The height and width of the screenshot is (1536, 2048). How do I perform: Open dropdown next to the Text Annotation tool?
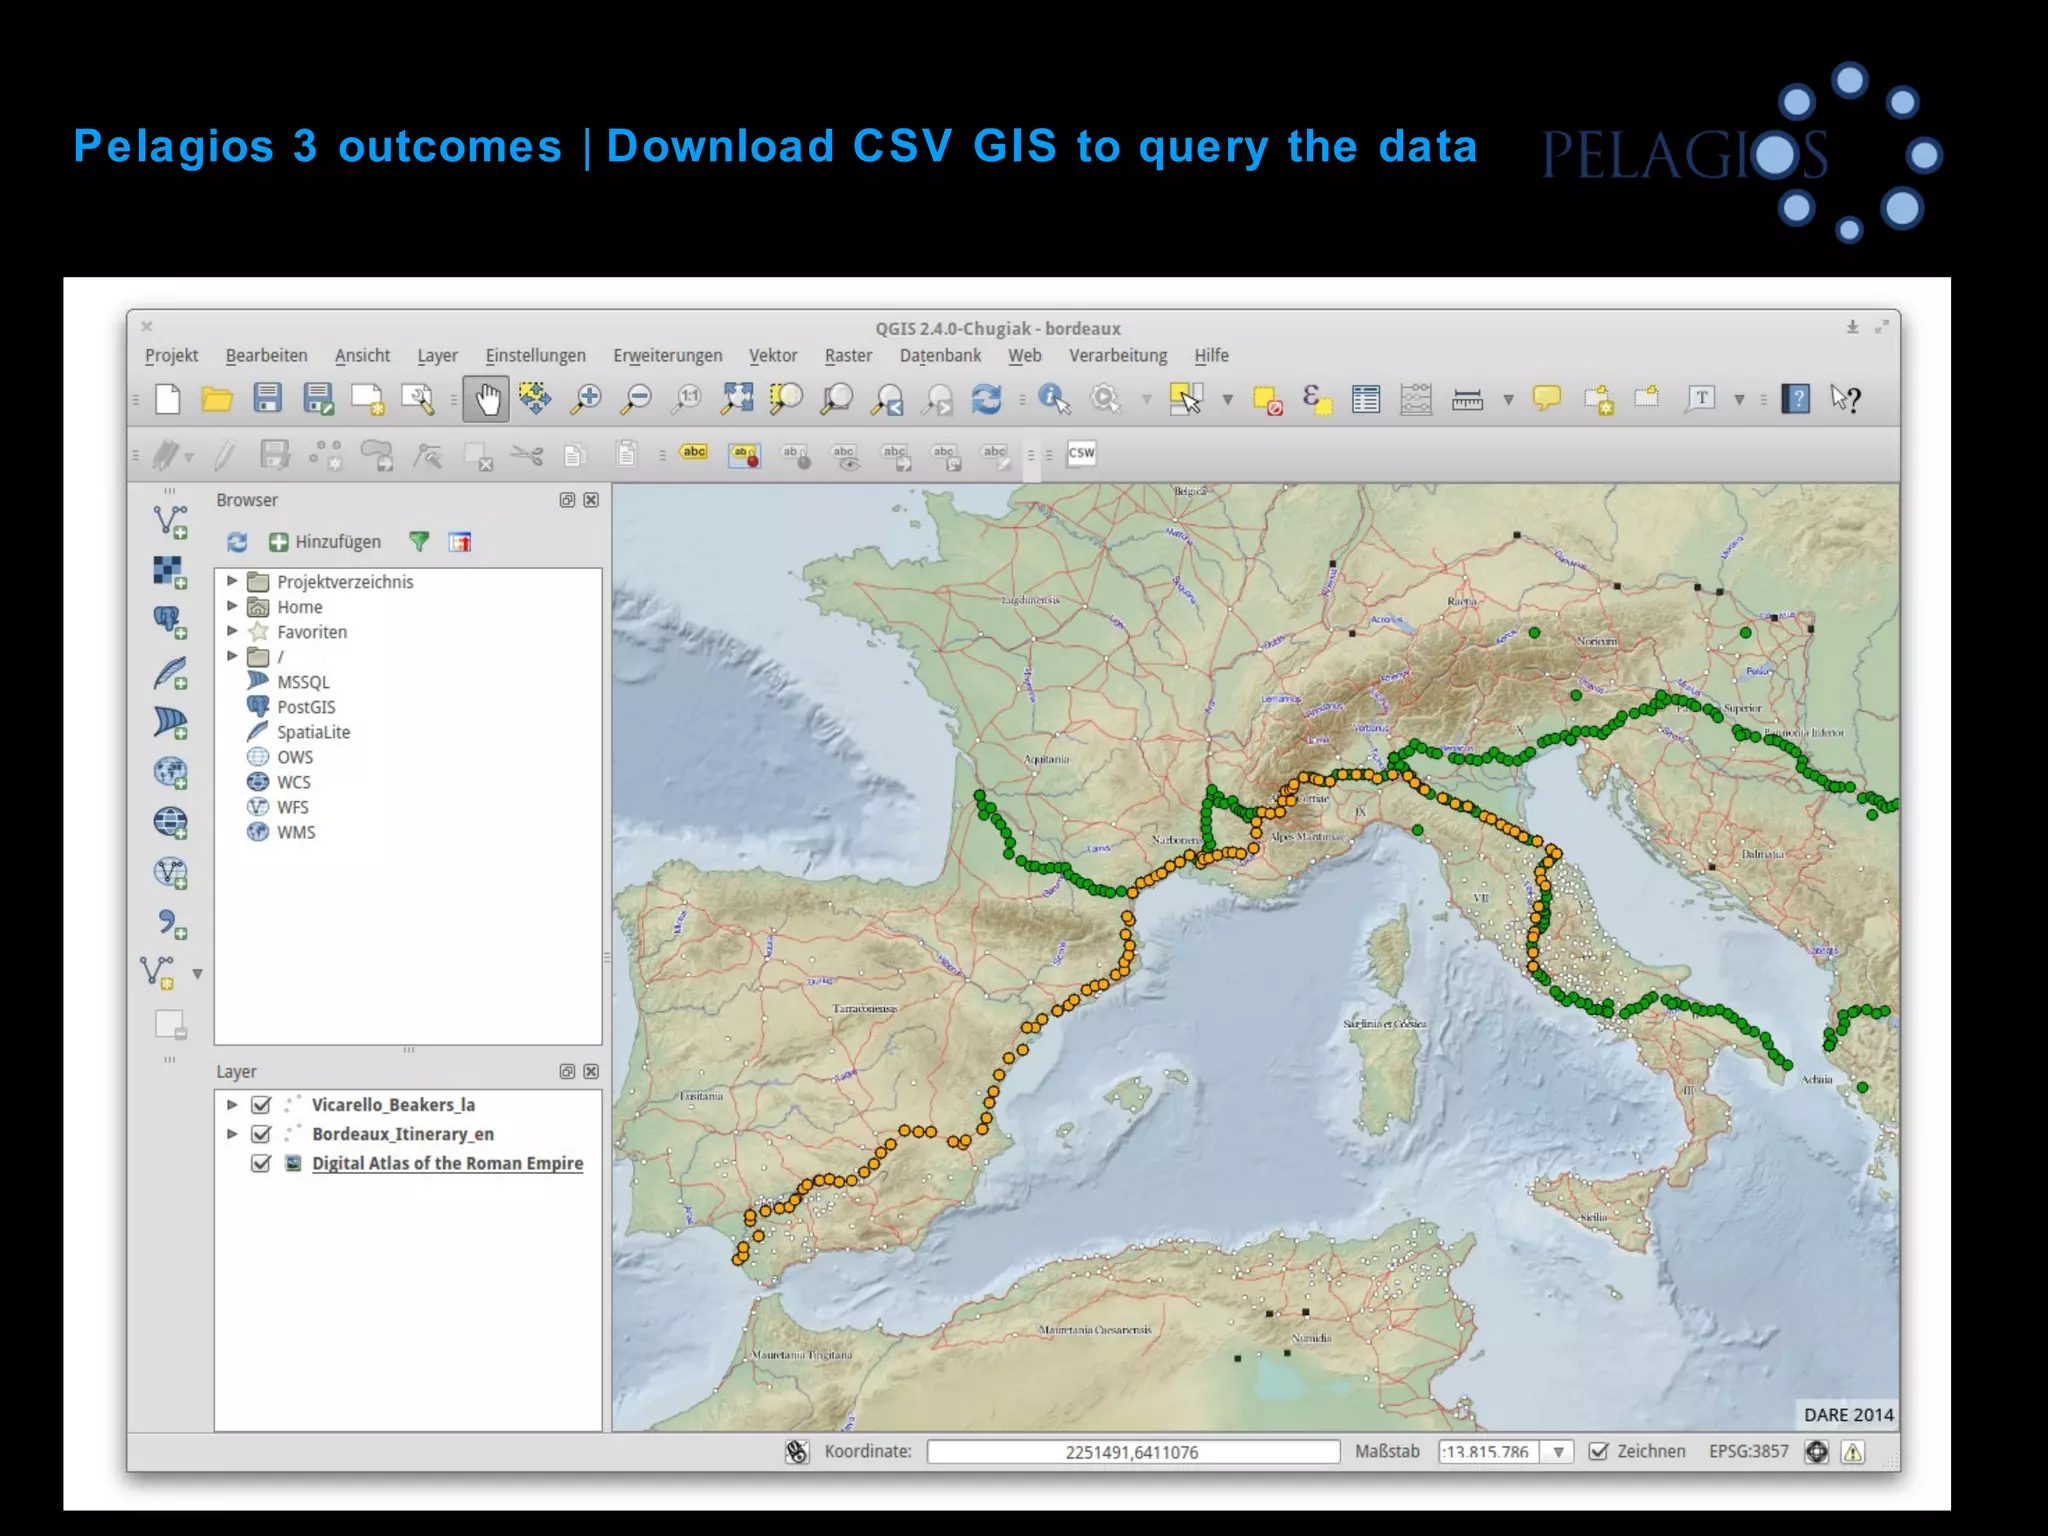(1739, 400)
